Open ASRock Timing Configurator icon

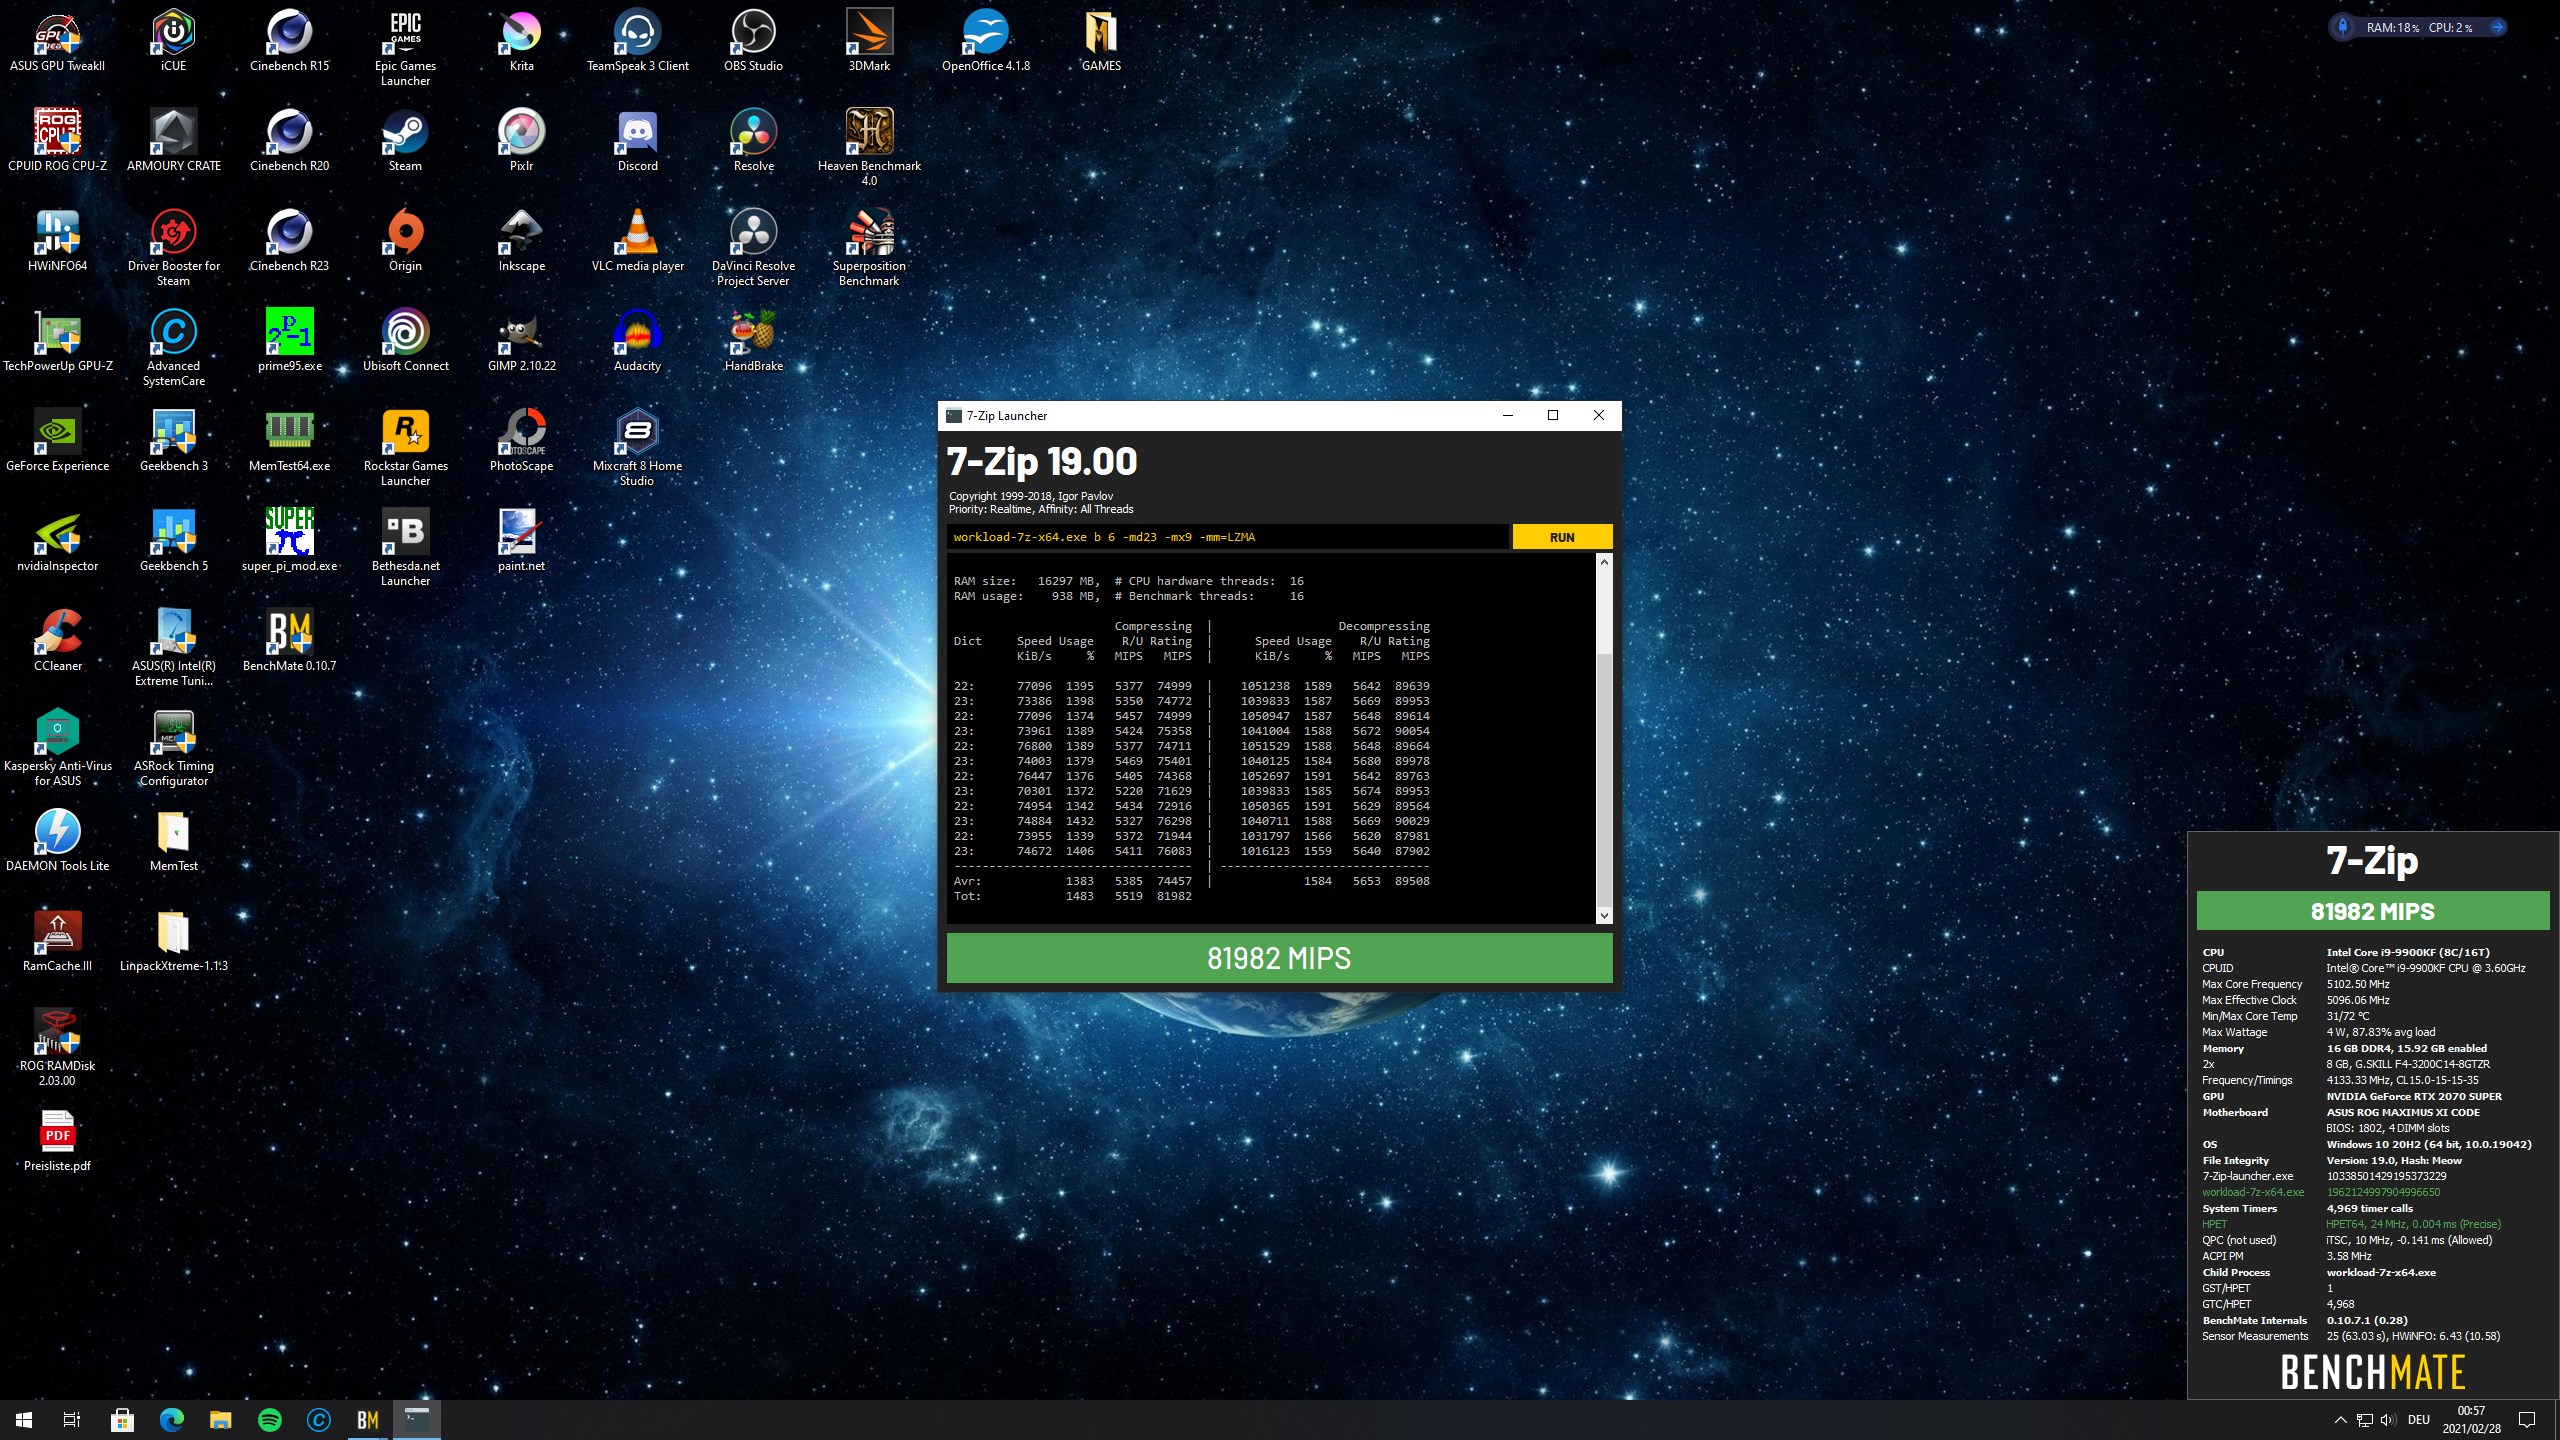173,748
